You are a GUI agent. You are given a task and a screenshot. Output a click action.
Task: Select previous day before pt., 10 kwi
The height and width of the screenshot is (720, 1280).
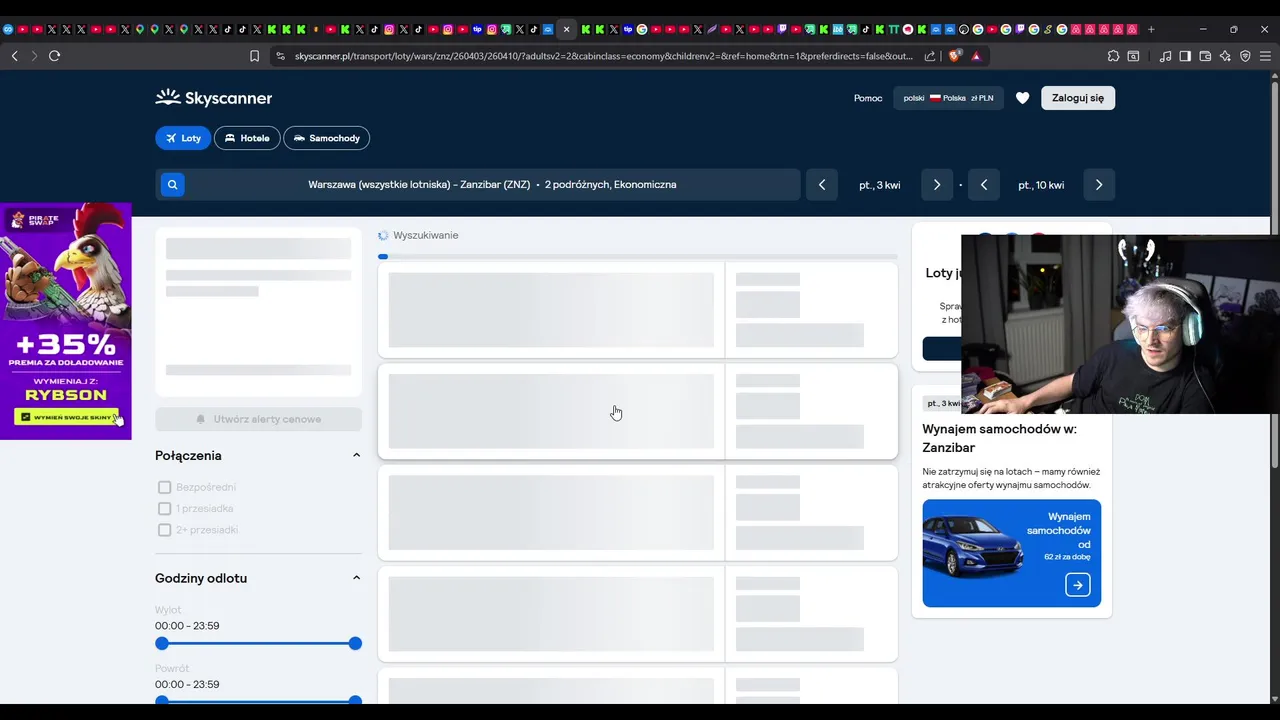pyautogui.click(x=984, y=185)
